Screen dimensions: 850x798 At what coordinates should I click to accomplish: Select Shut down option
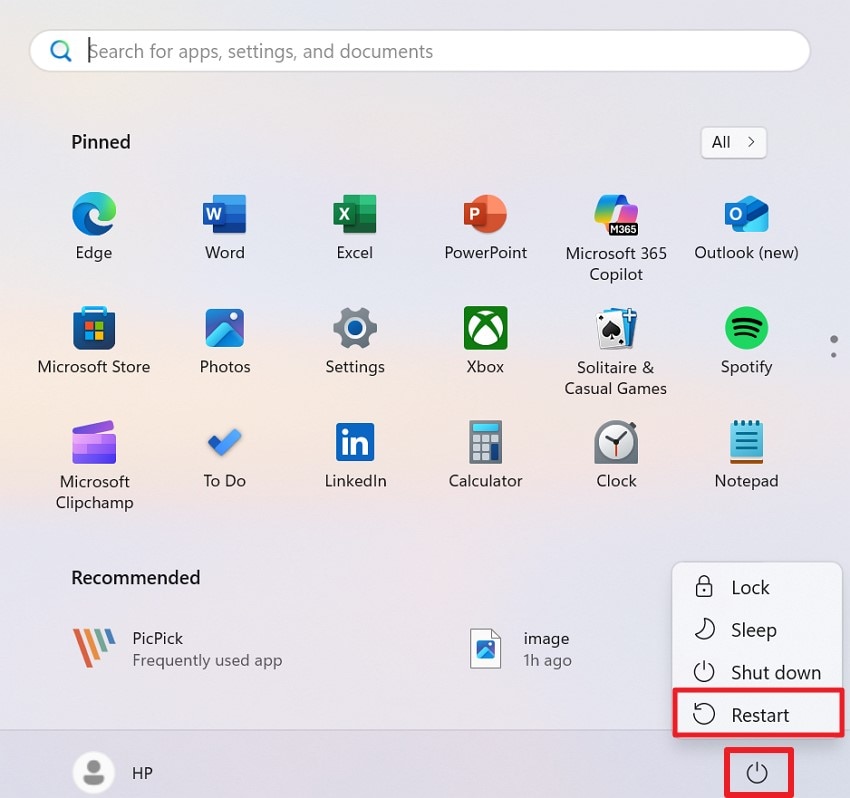coord(757,672)
